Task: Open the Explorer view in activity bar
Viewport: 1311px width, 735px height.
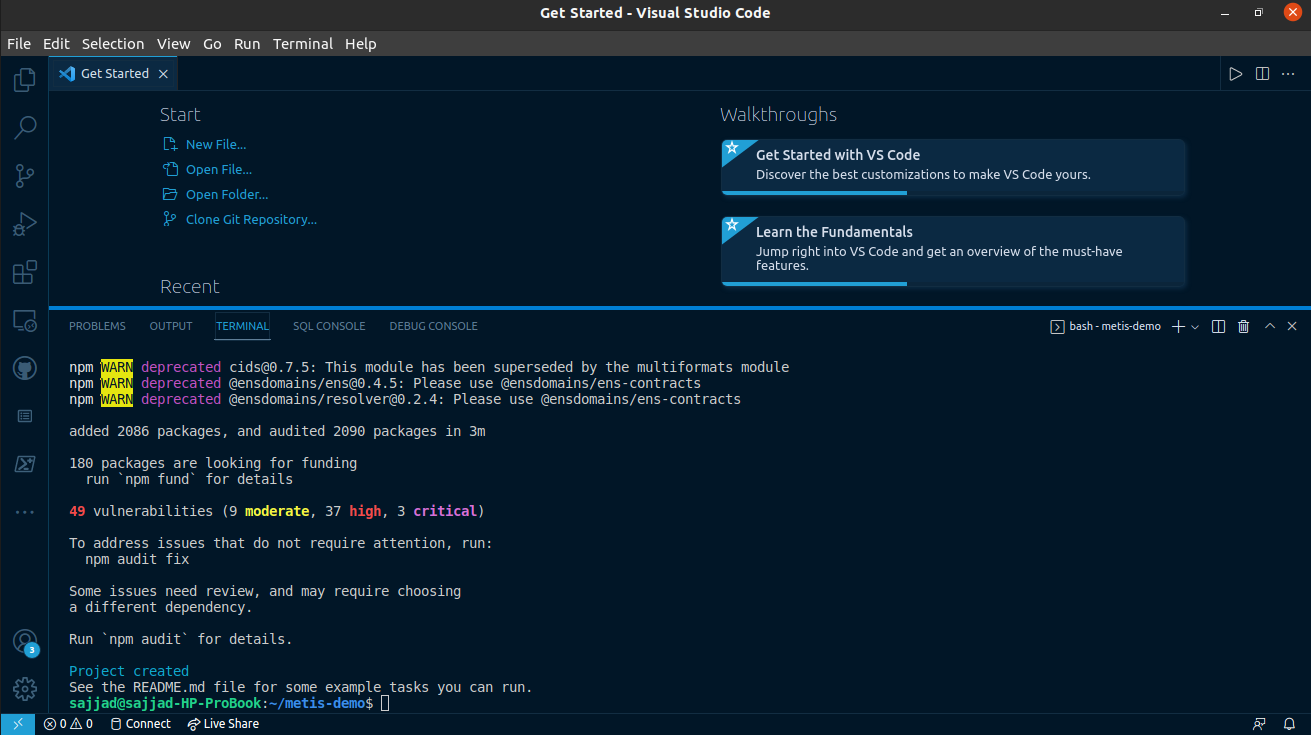Action: coord(25,80)
